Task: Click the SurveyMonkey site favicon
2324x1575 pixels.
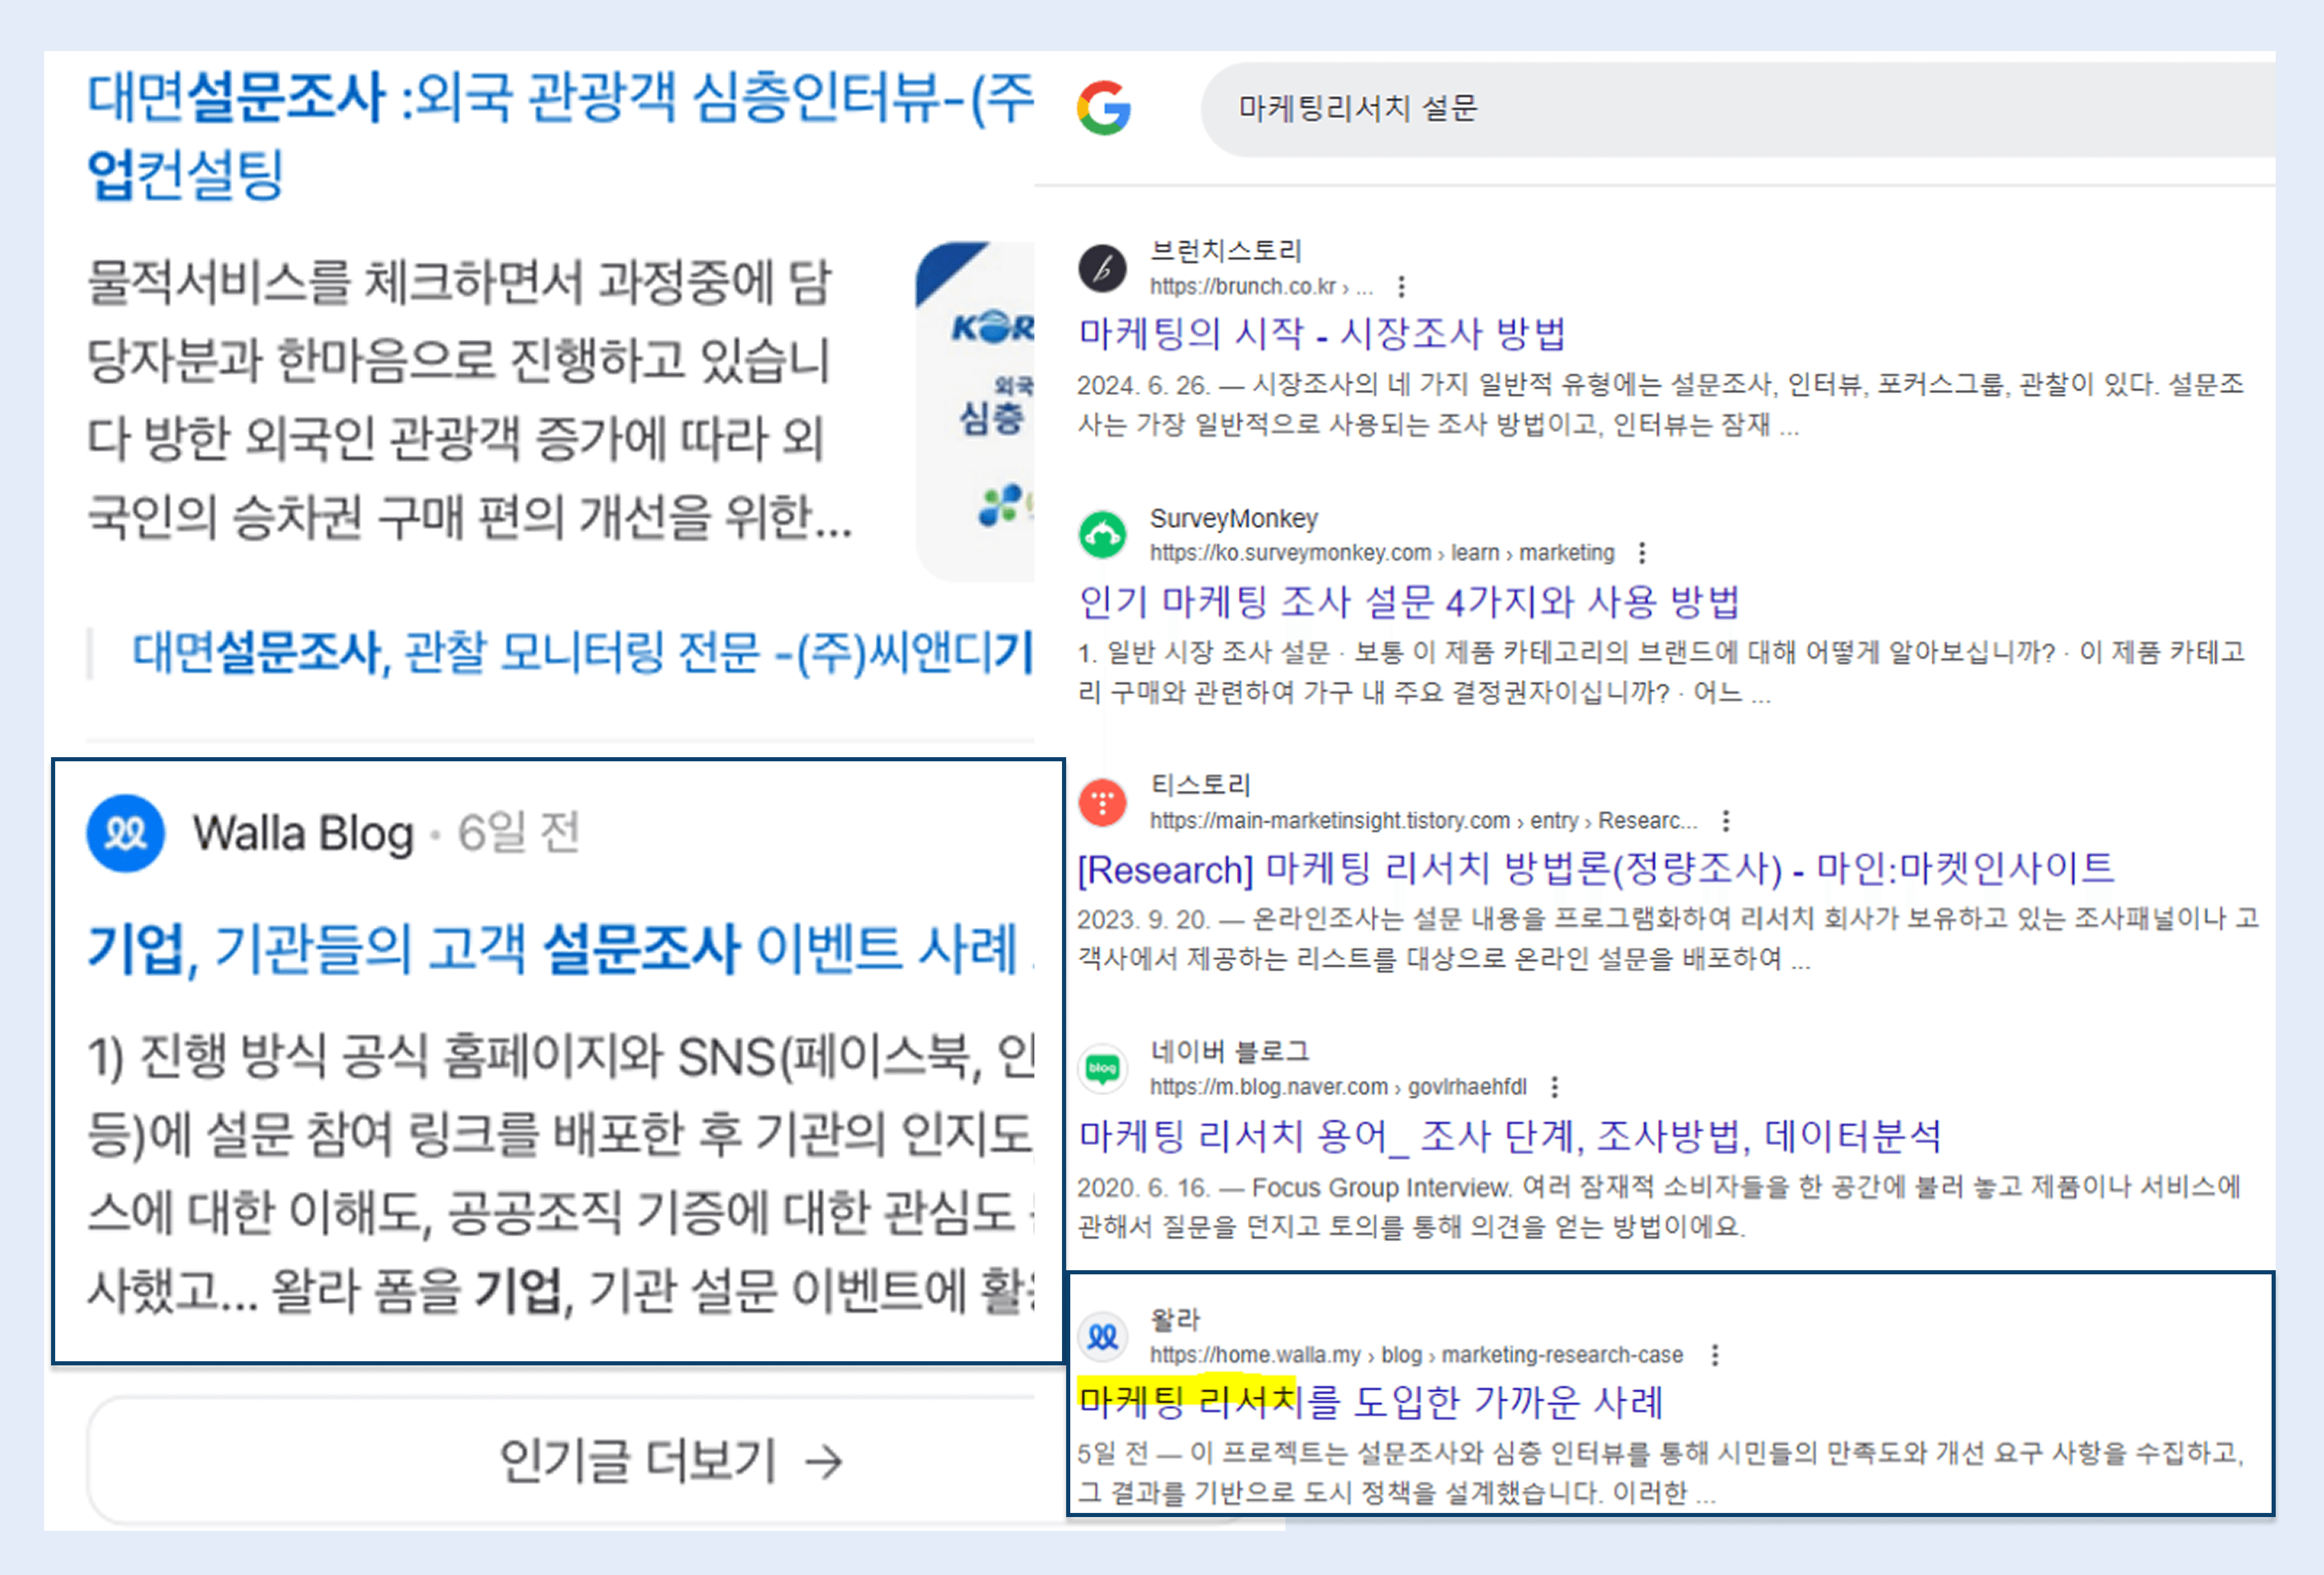Action: (1102, 535)
